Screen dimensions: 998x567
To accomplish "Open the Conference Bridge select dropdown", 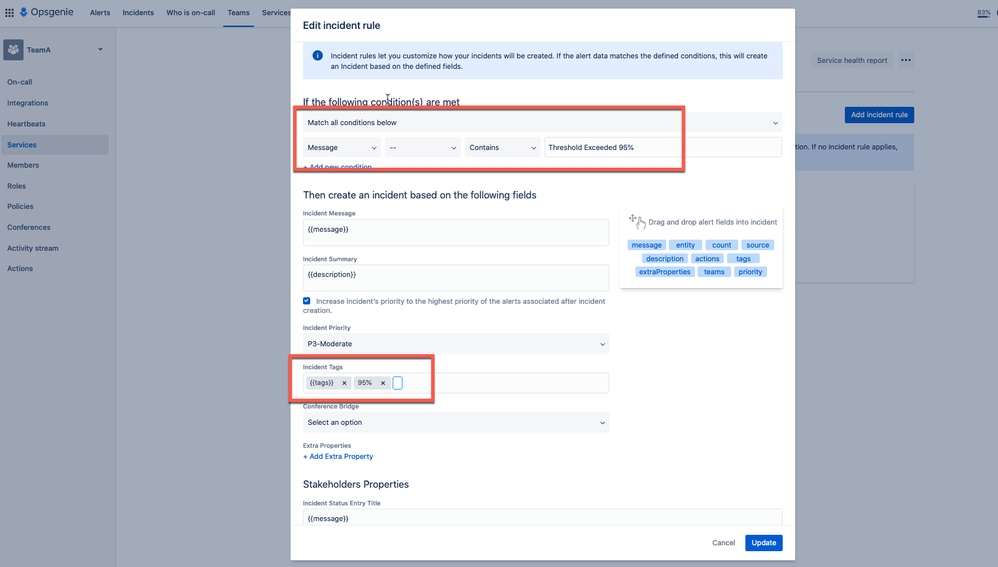I will point(456,423).
